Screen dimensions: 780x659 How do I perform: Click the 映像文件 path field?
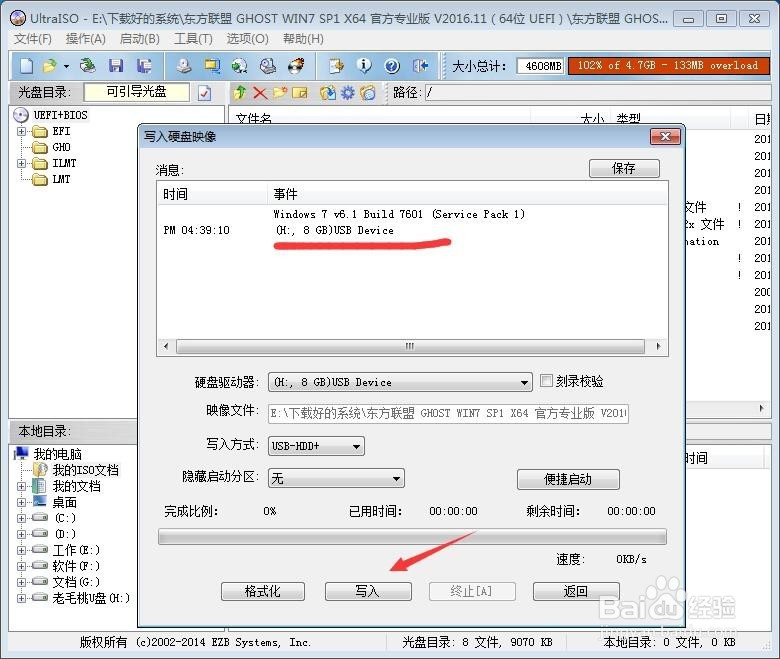(448, 413)
